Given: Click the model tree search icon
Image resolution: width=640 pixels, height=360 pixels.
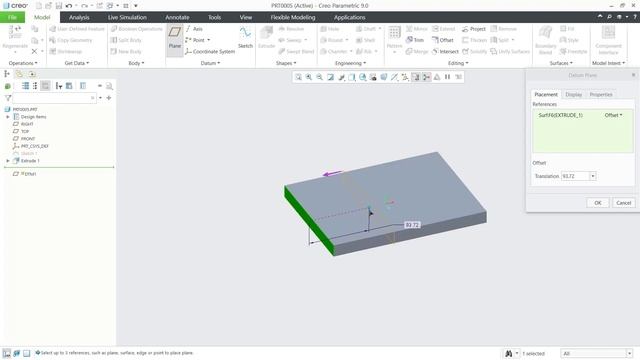Looking at the screenshot, I should click(x=109, y=86).
